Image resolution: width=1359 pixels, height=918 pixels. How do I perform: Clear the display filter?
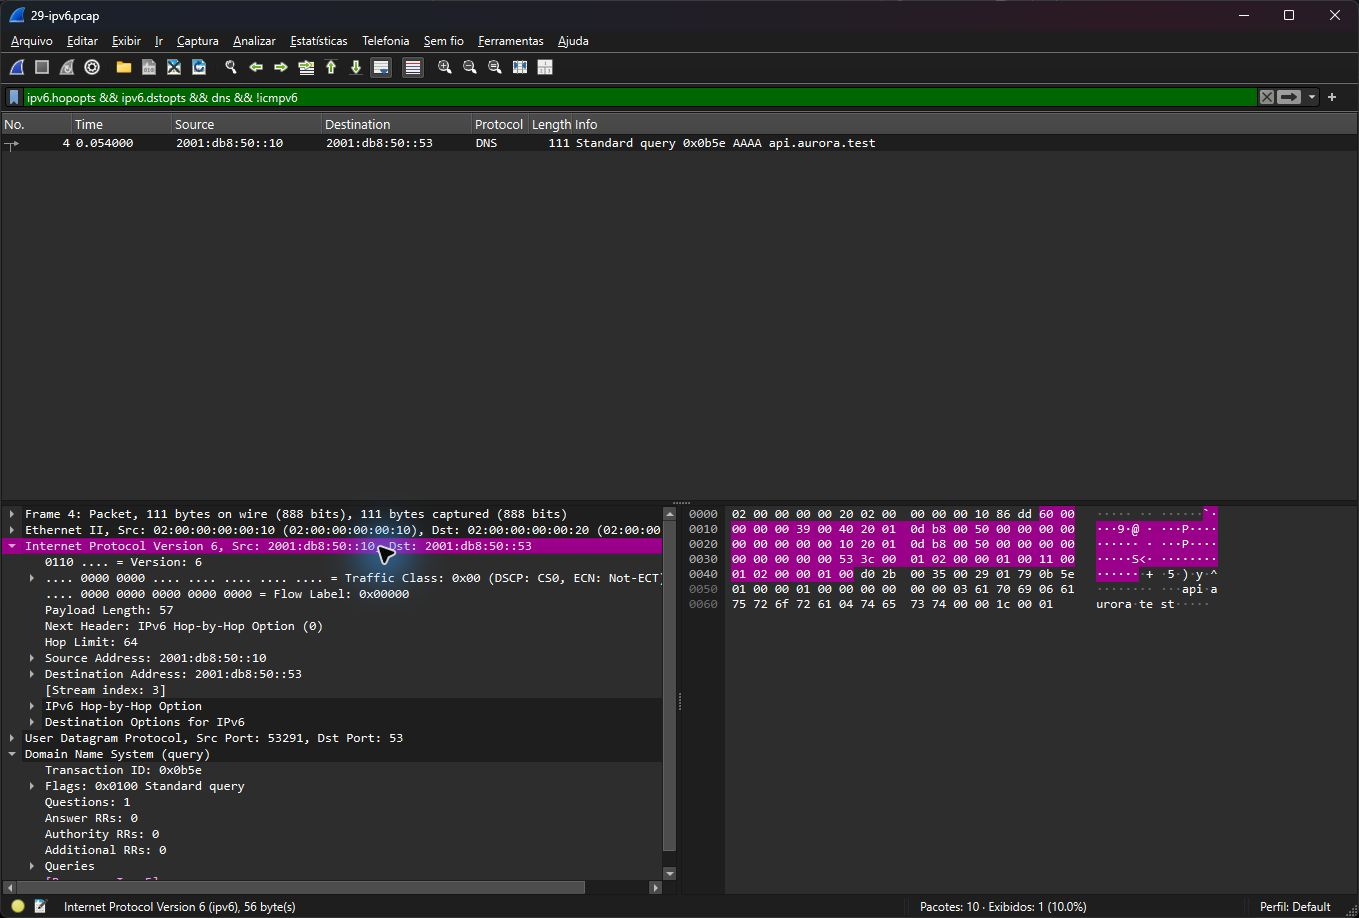pyautogui.click(x=1267, y=97)
